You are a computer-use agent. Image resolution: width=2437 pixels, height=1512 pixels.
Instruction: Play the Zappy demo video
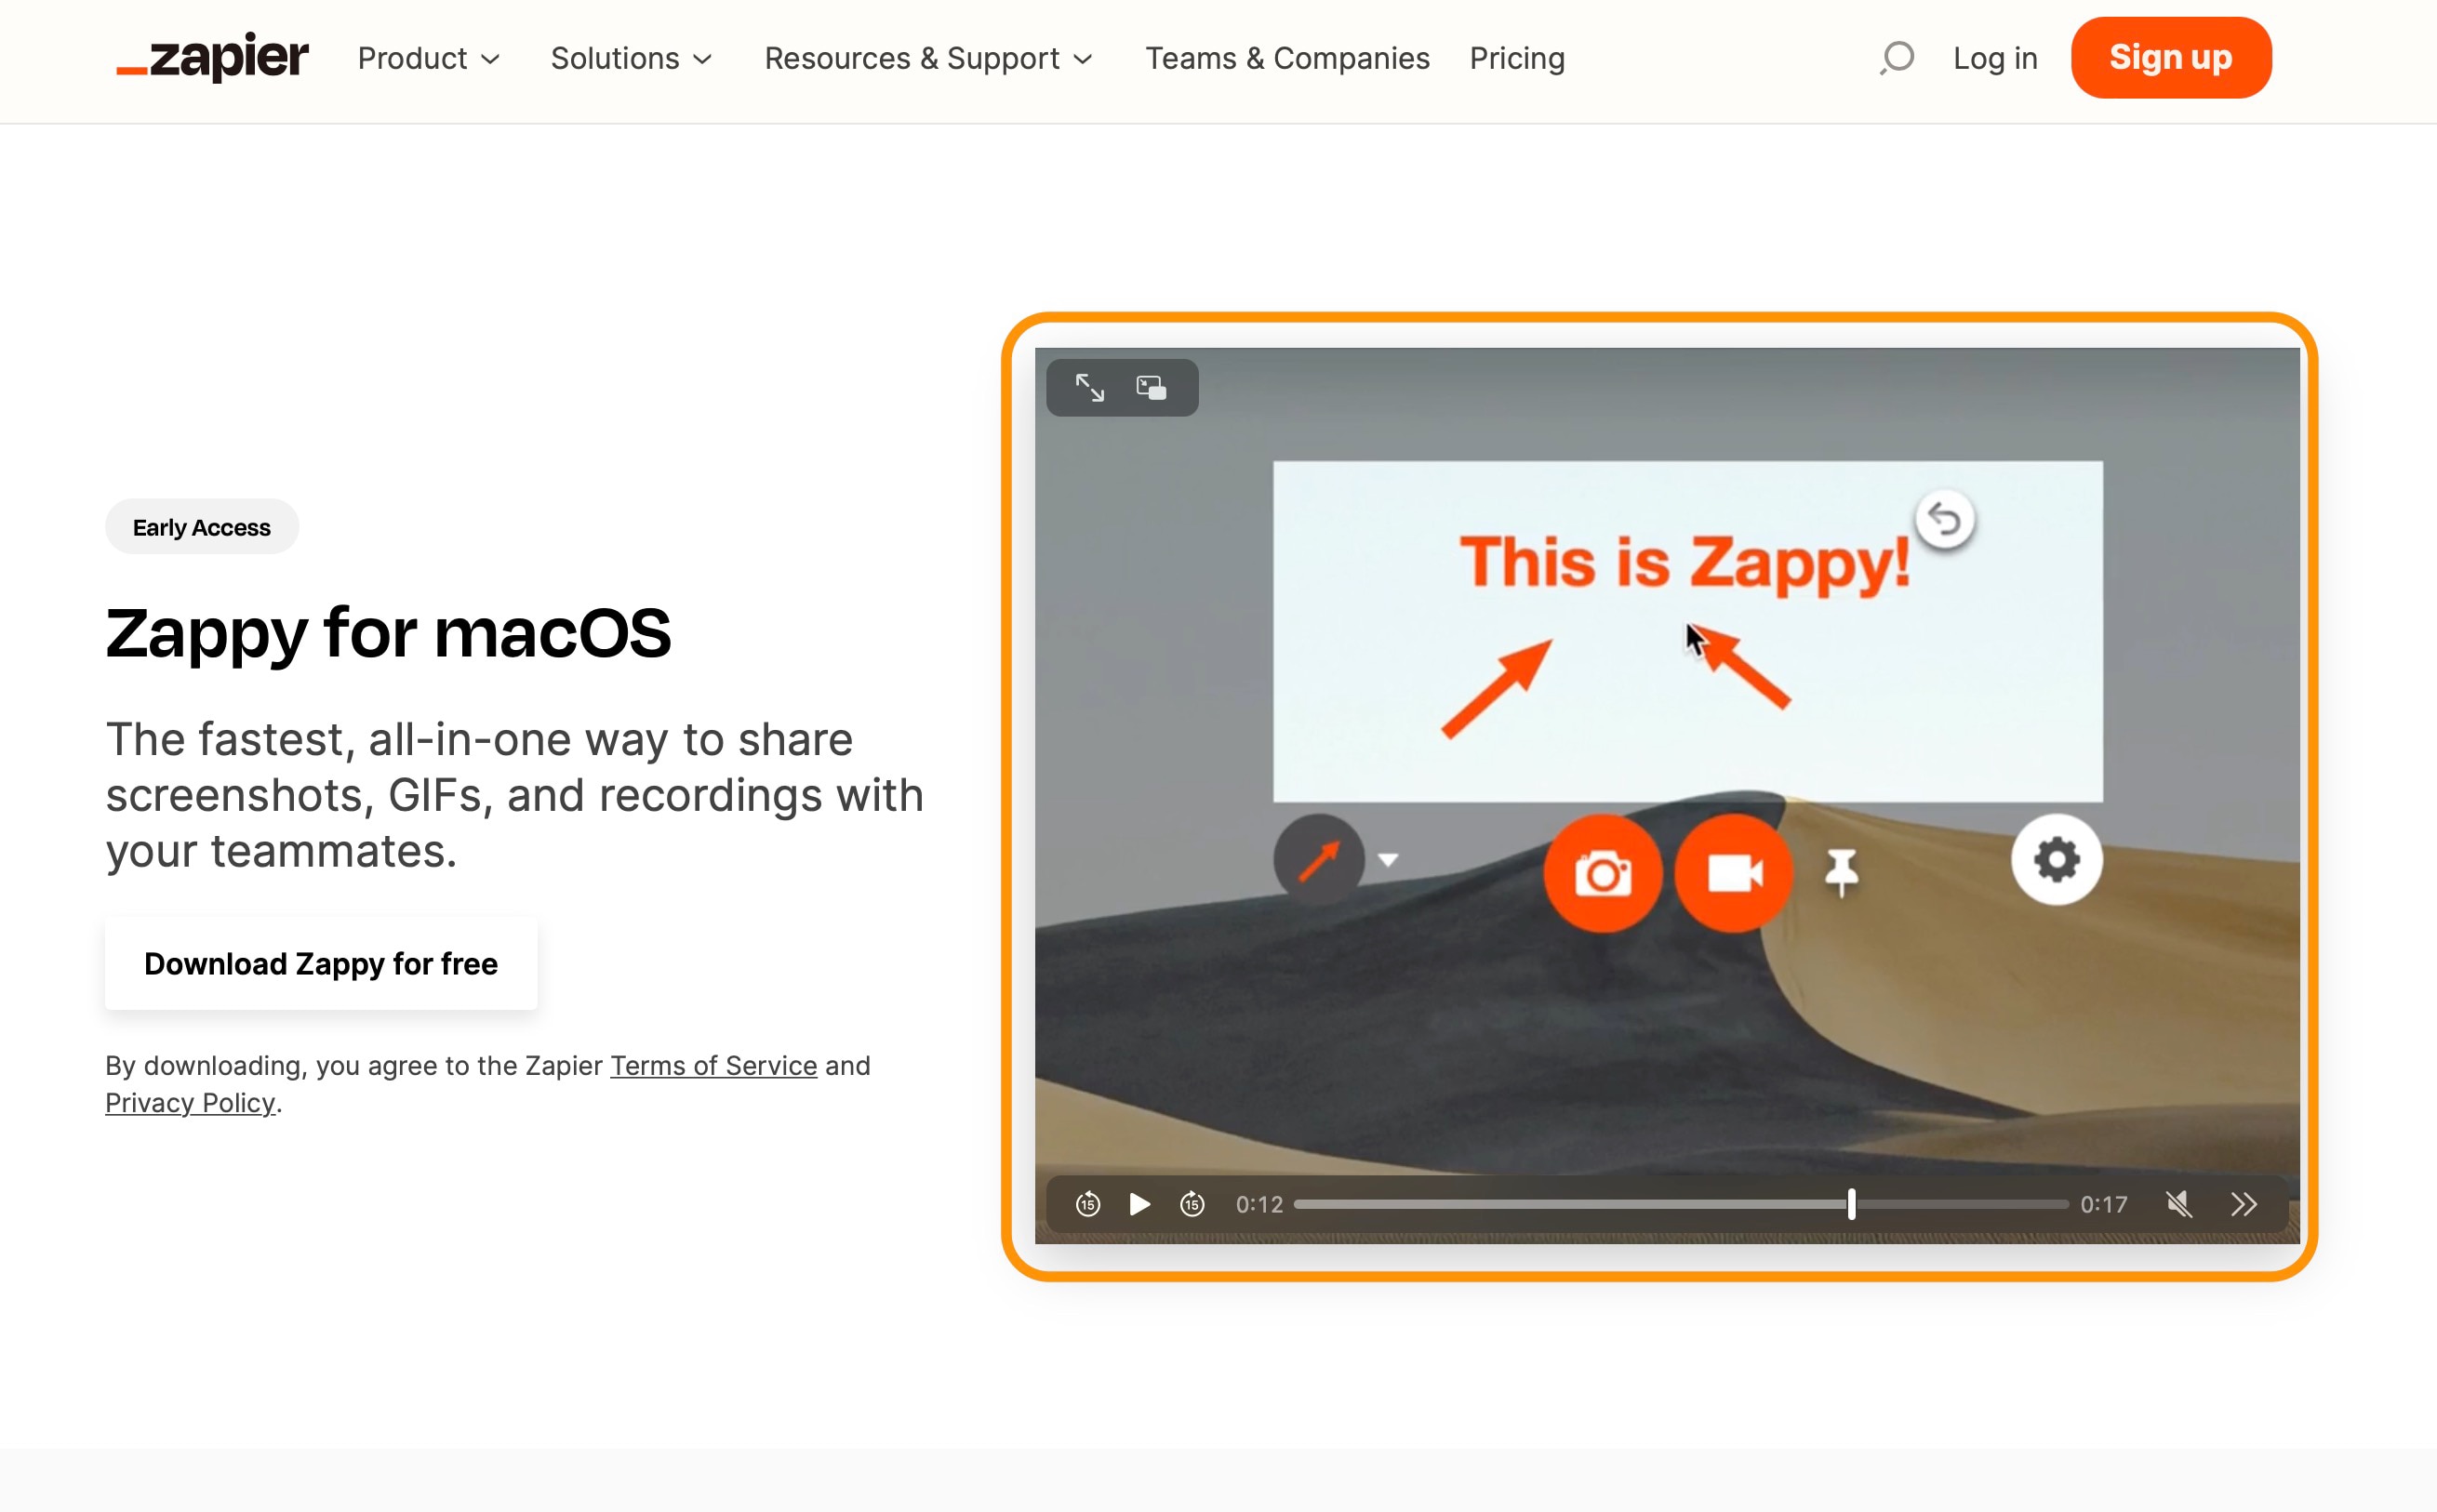(x=1139, y=1204)
